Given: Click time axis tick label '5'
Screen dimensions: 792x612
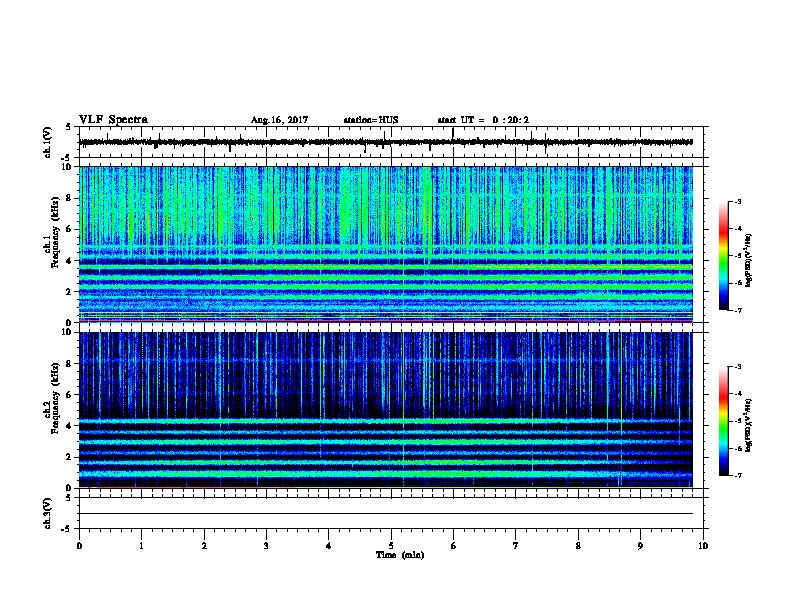Looking at the screenshot, I should click(391, 546).
